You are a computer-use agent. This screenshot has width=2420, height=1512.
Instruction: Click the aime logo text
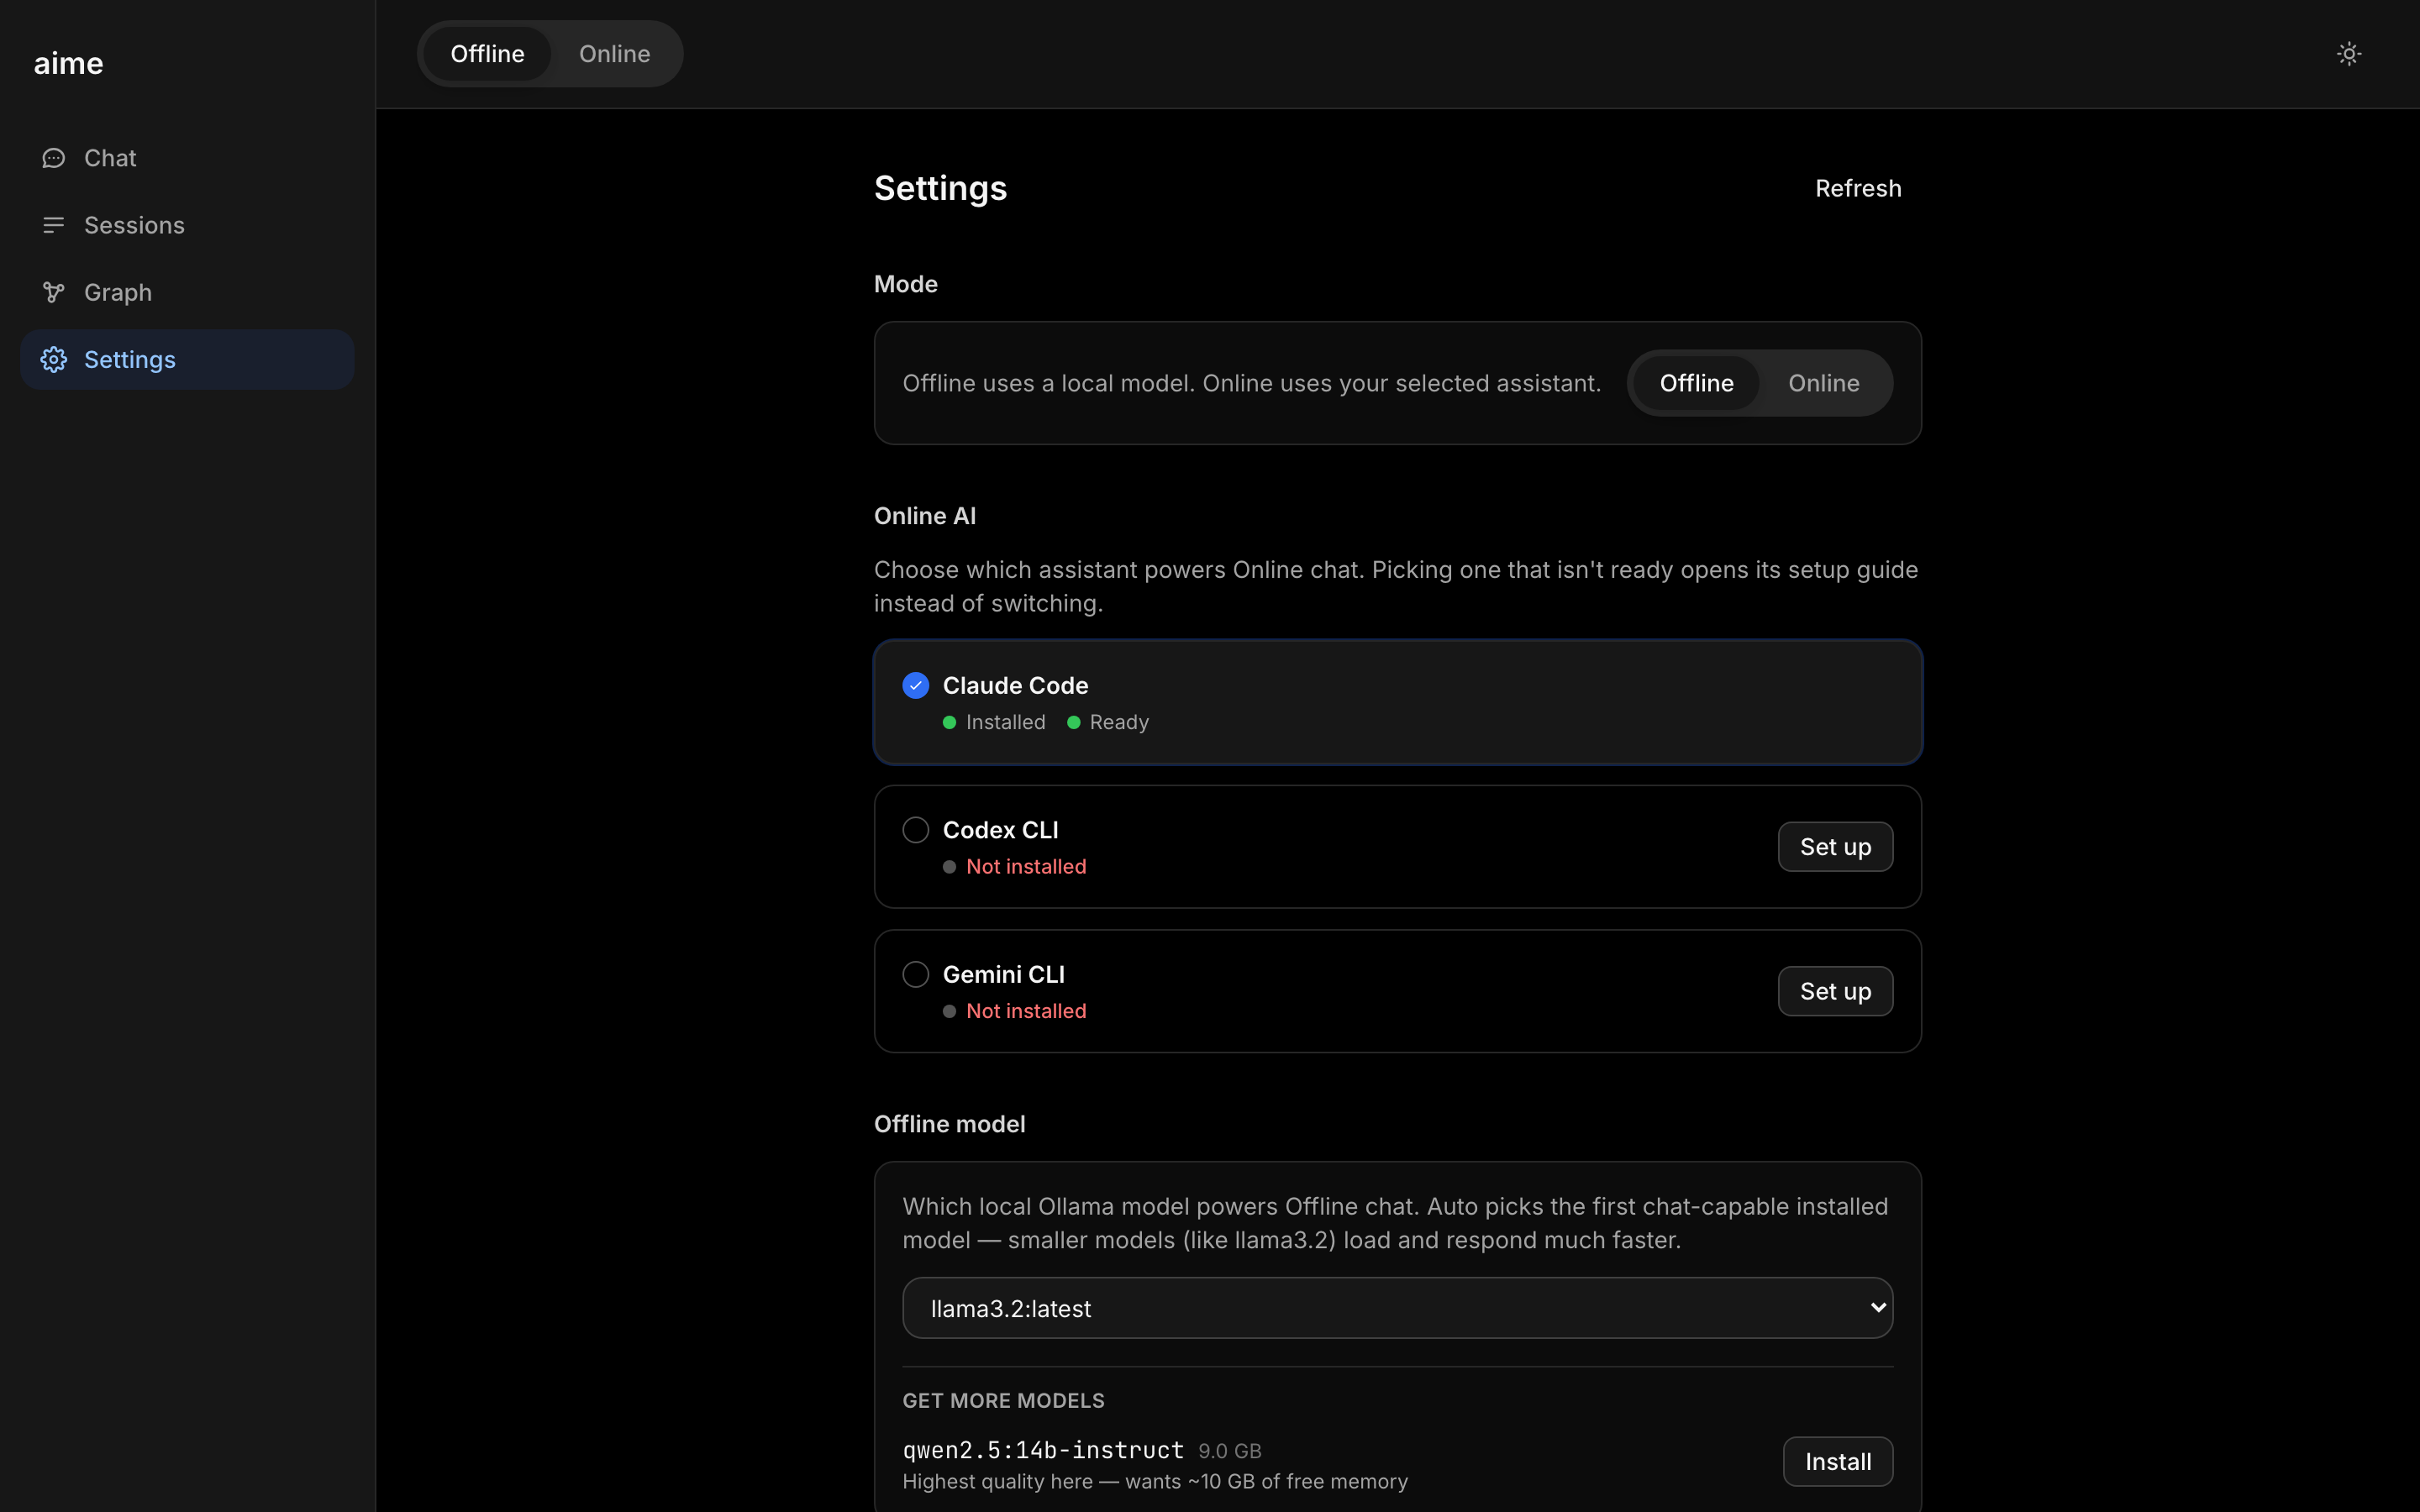[68, 63]
